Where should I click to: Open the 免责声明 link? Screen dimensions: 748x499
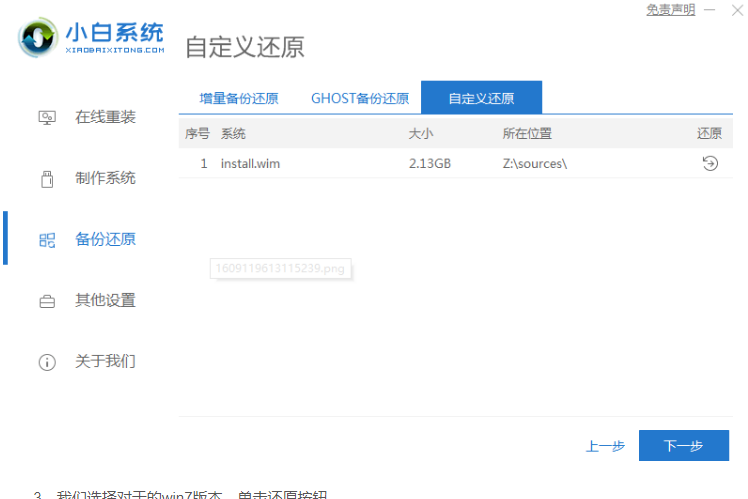tap(670, 9)
